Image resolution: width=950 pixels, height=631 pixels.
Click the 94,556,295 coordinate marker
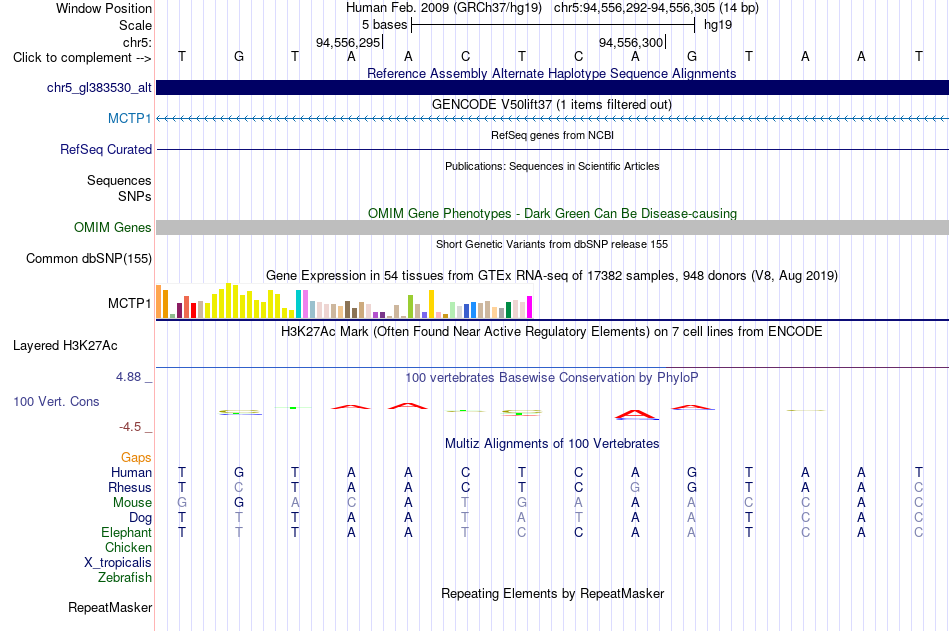(348, 42)
